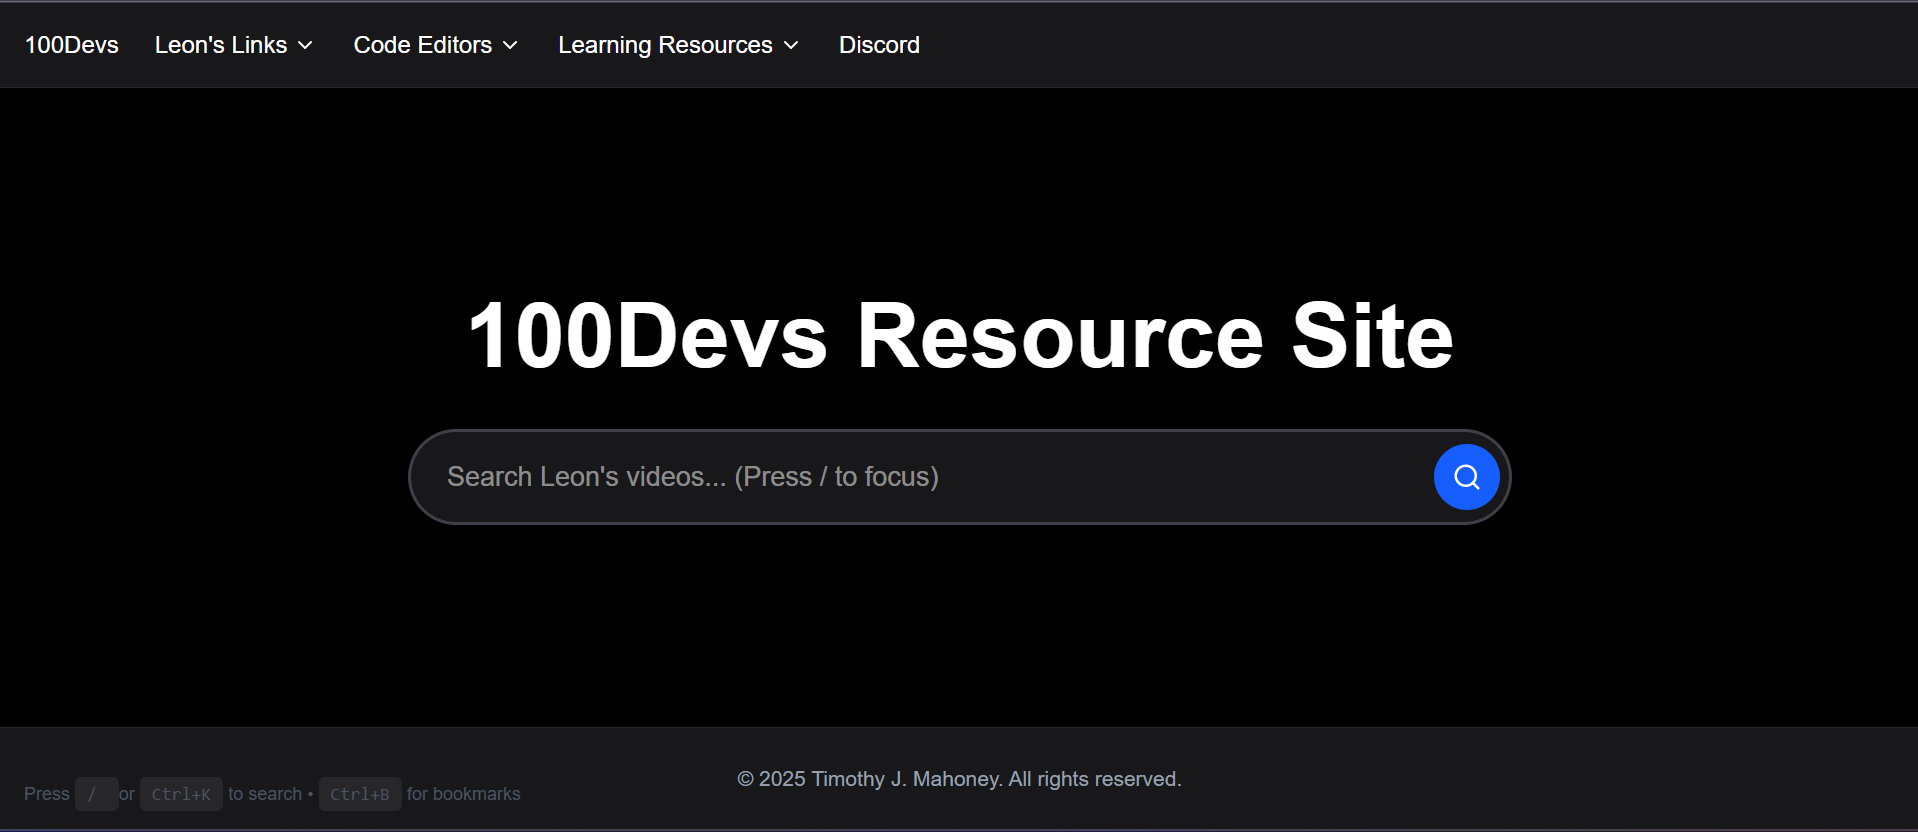The image size is (1918, 832).
Task: Click the Ctrl+K shortcut key badge
Action: tap(181, 794)
